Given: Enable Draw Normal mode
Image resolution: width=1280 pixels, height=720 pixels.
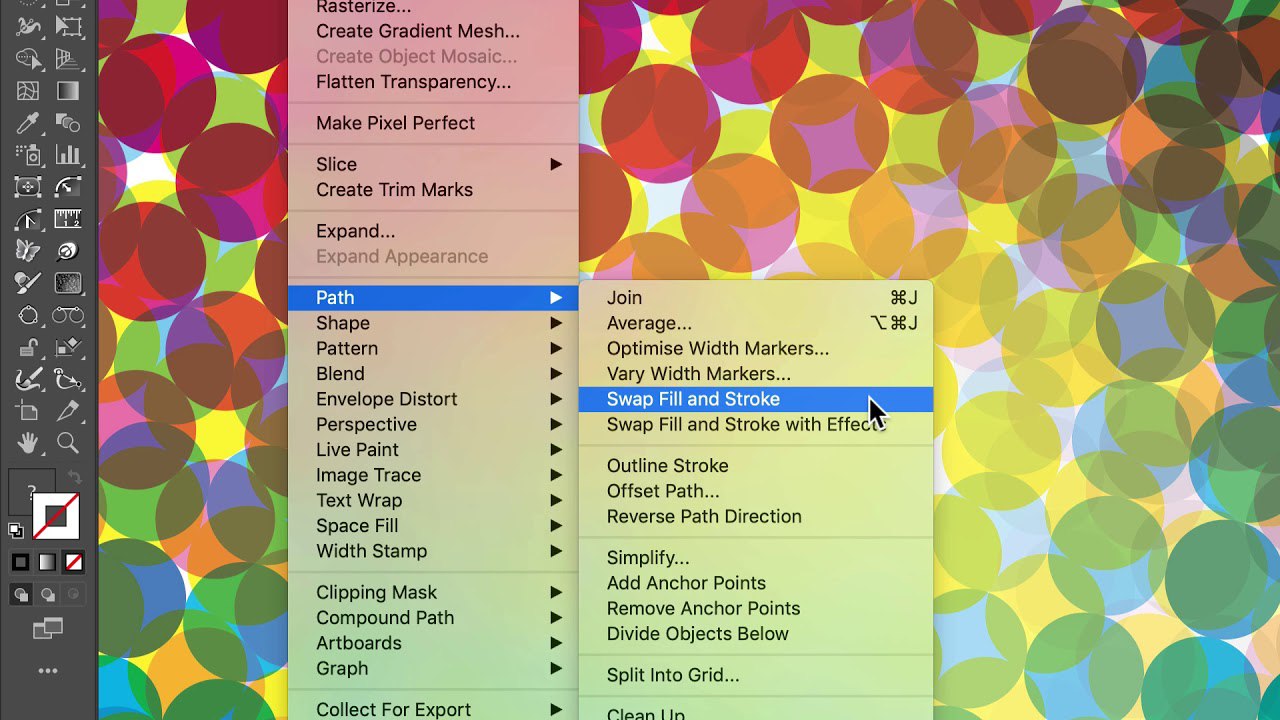Looking at the screenshot, I should click(x=20, y=595).
